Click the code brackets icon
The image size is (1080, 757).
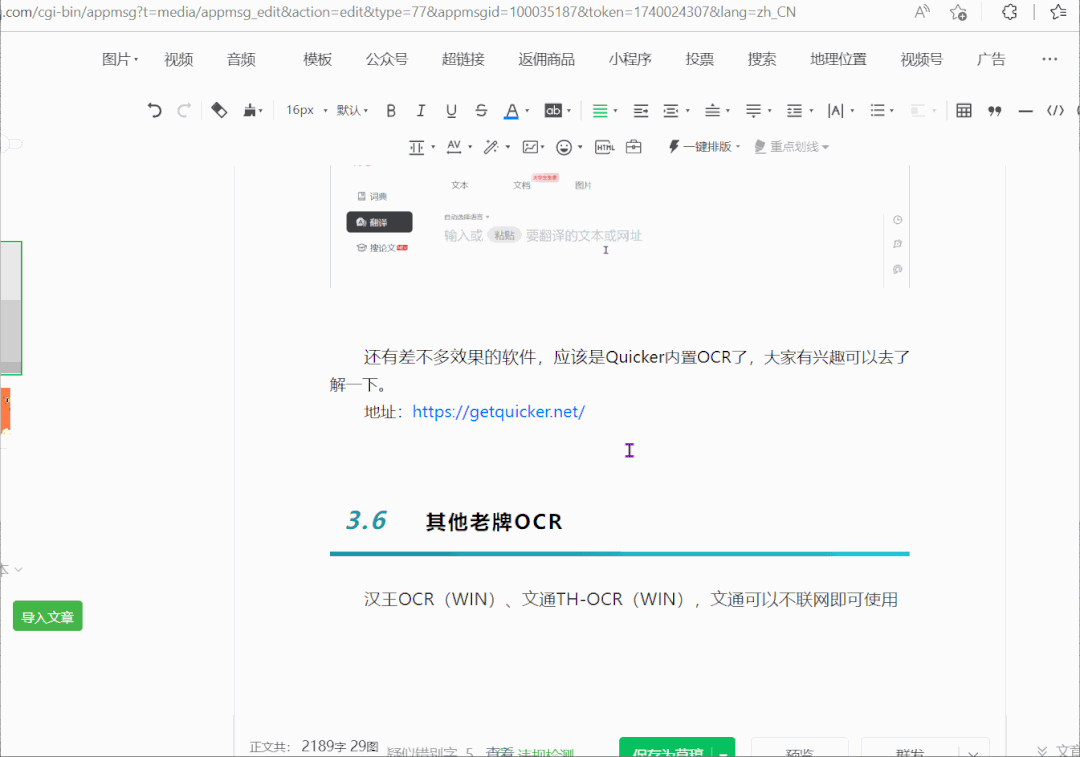[1055, 110]
